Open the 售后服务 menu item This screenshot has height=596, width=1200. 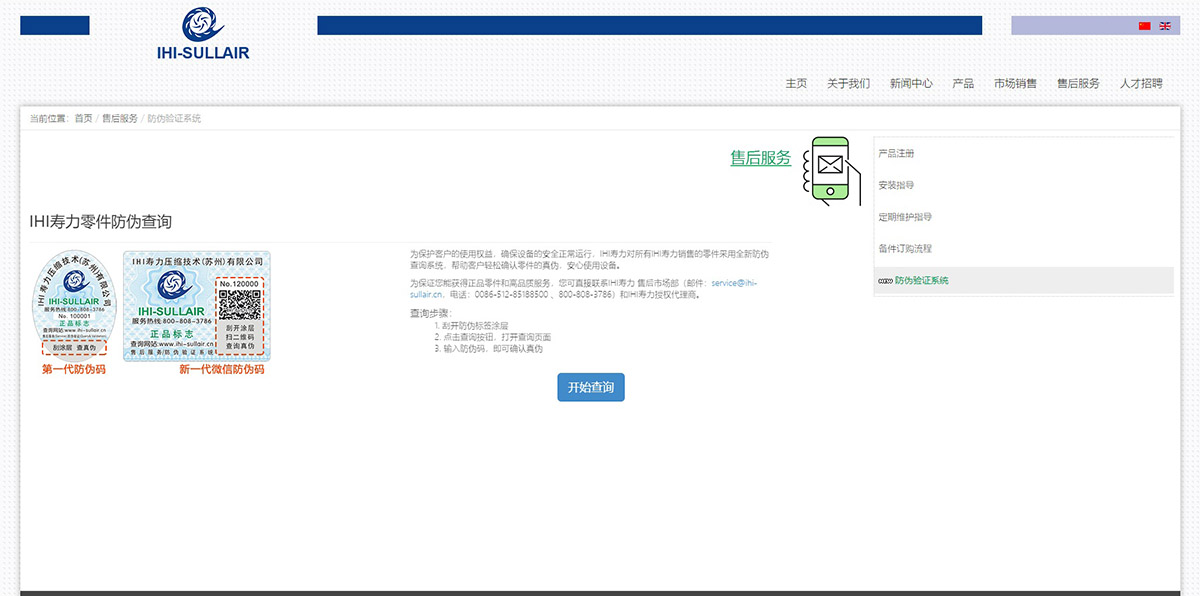1078,83
